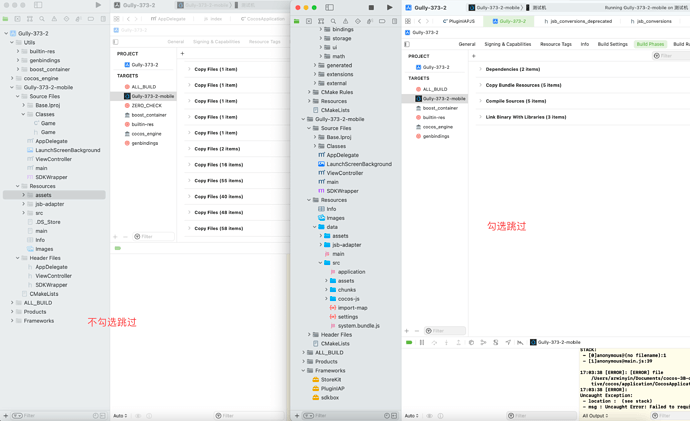The width and height of the screenshot is (690, 421).
Task: Expand cocos-js folder in right navigator
Action: tap(326, 299)
